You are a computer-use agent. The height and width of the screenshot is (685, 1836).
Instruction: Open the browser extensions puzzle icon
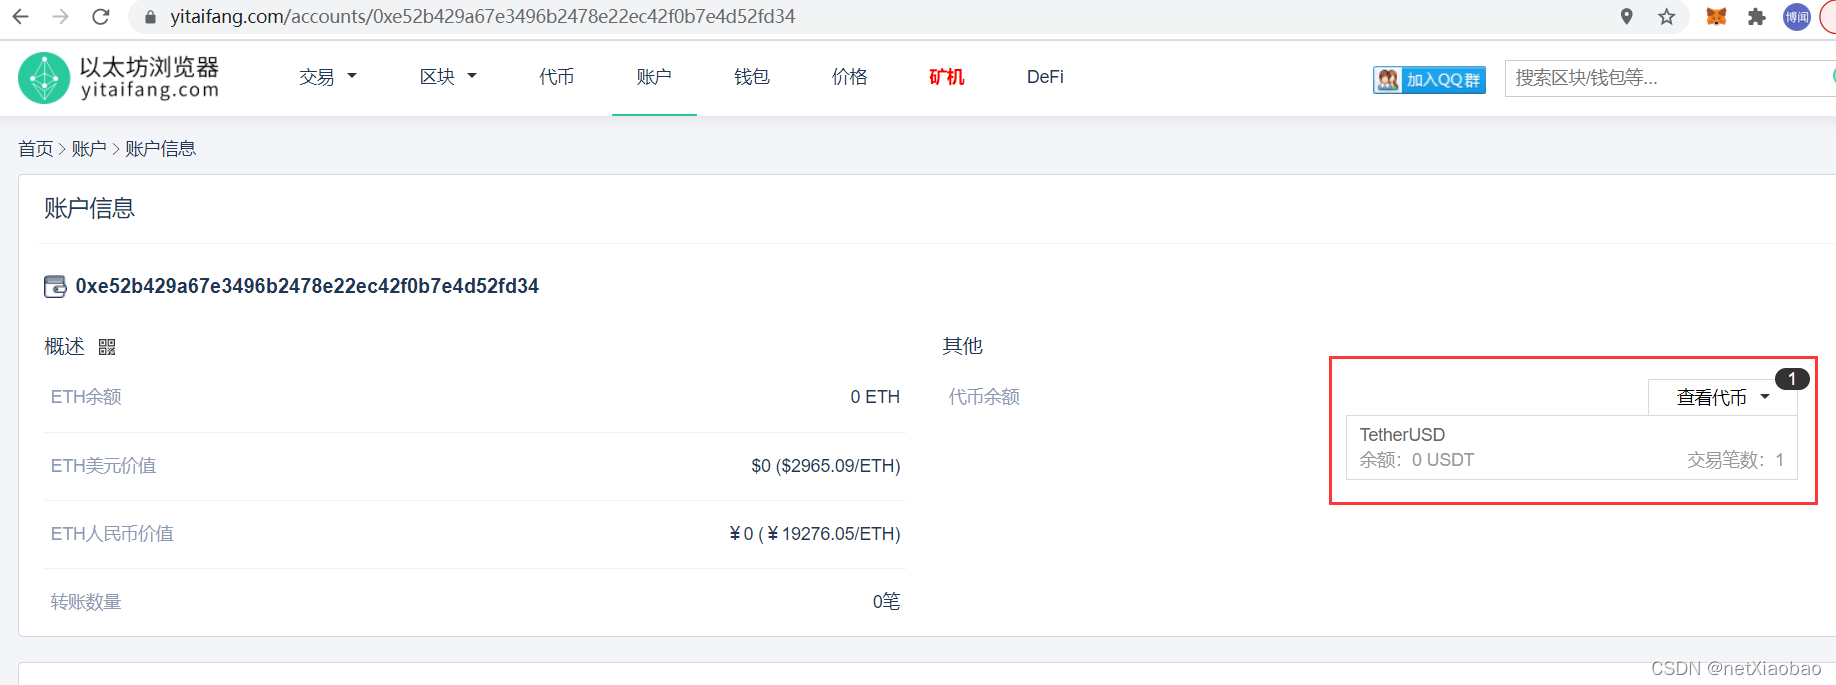point(1756,16)
